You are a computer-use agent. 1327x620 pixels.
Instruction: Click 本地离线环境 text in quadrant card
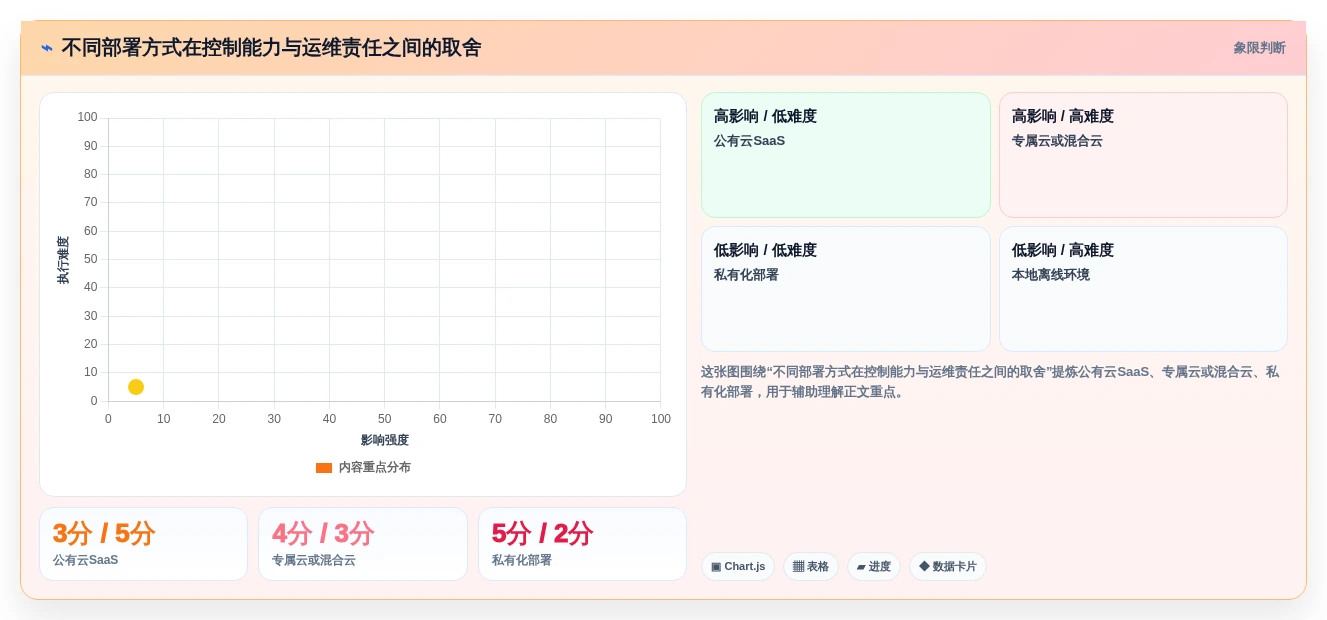click(1050, 275)
